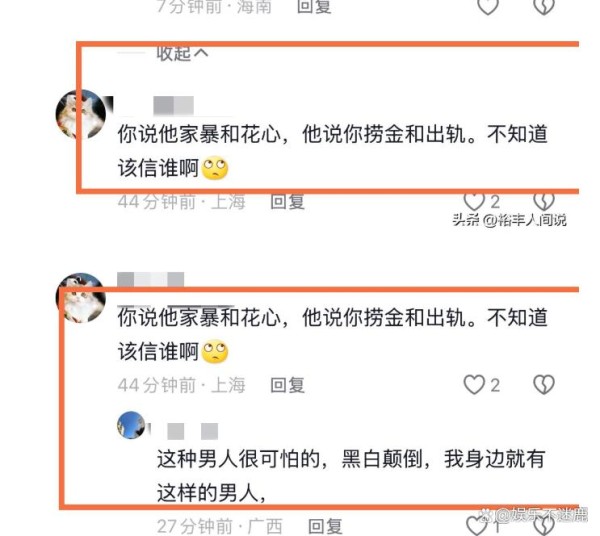
Task: Dislike the first 44分钟前 上海 comment
Action: 544,201
